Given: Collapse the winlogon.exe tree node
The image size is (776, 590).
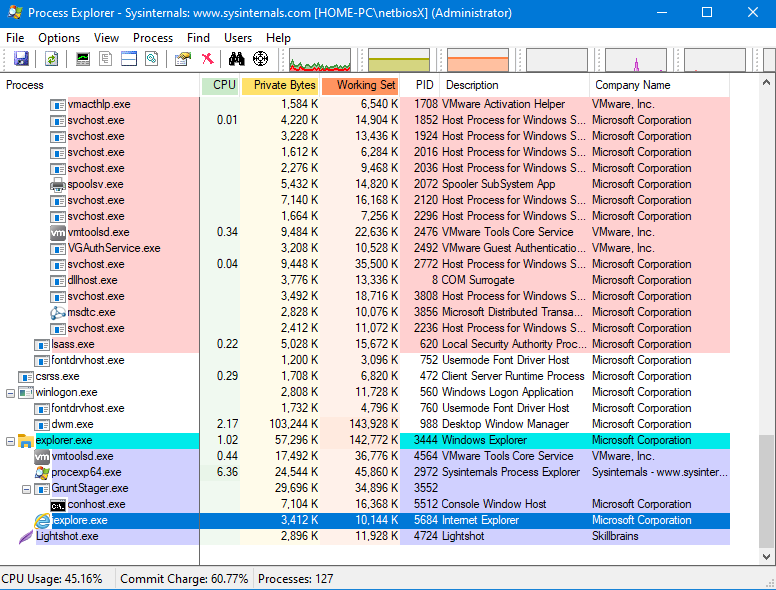Looking at the screenshot, I should click(x=11, y=393).
